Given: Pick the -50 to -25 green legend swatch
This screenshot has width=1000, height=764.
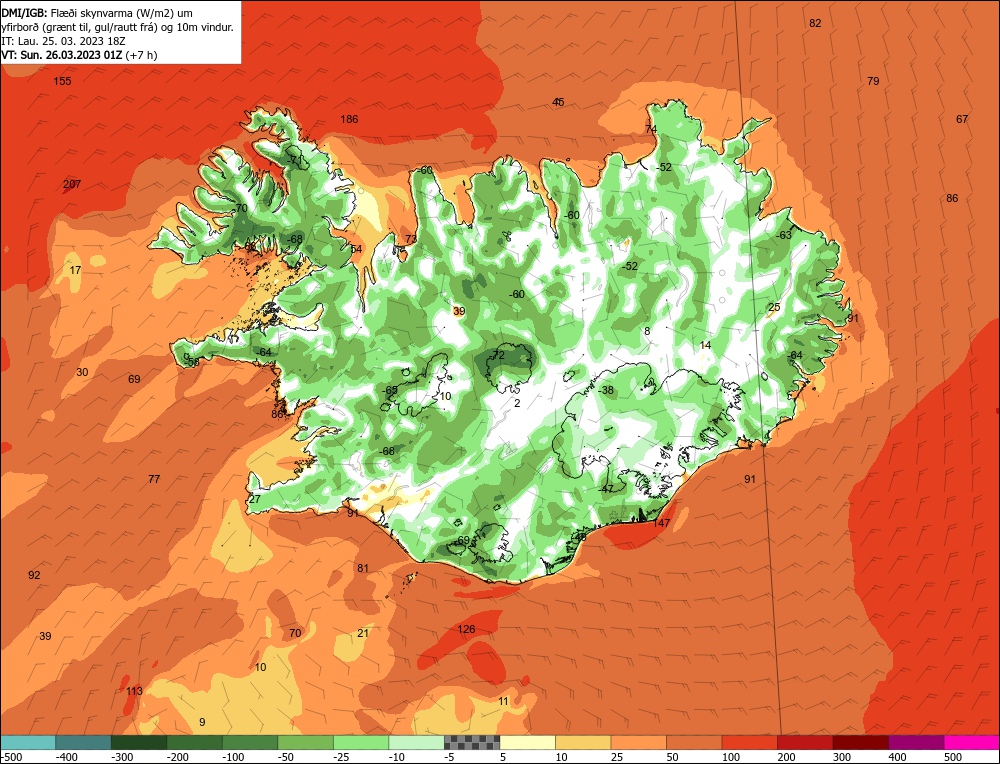Looking at the screenshot, I should click(x=305, y=742).
